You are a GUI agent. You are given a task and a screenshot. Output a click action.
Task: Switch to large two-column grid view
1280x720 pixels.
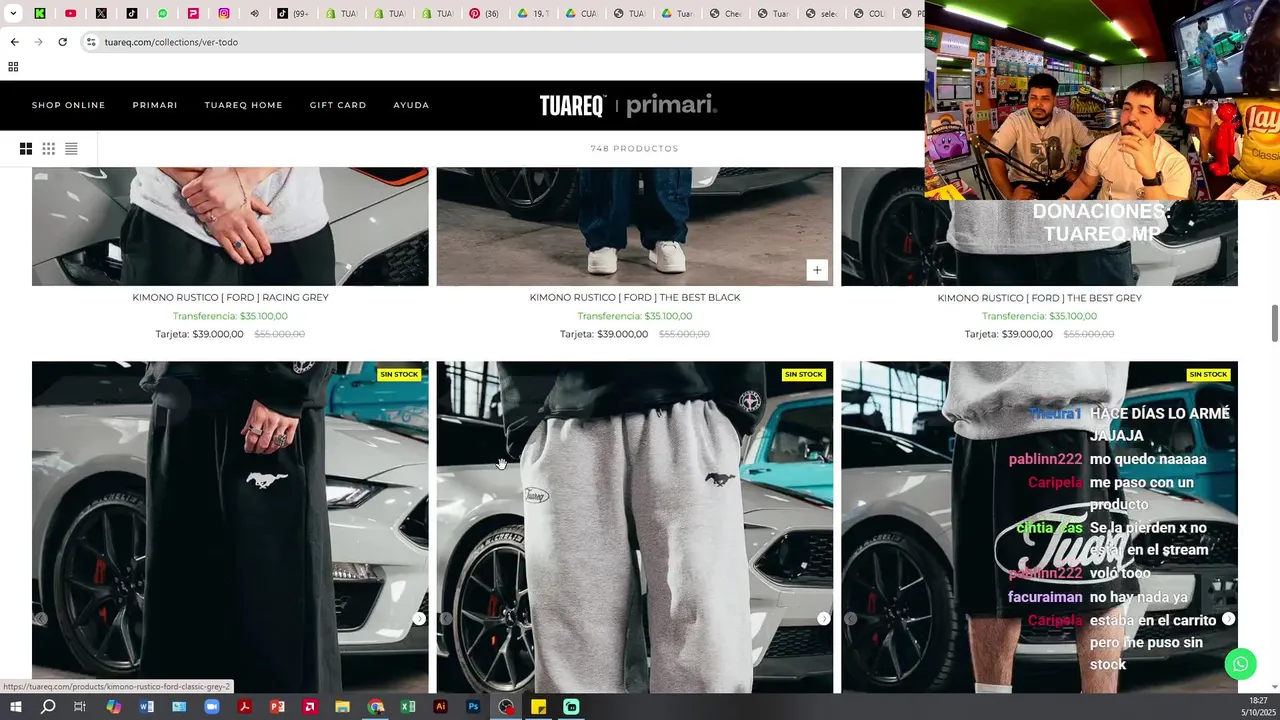click(26, 149)
